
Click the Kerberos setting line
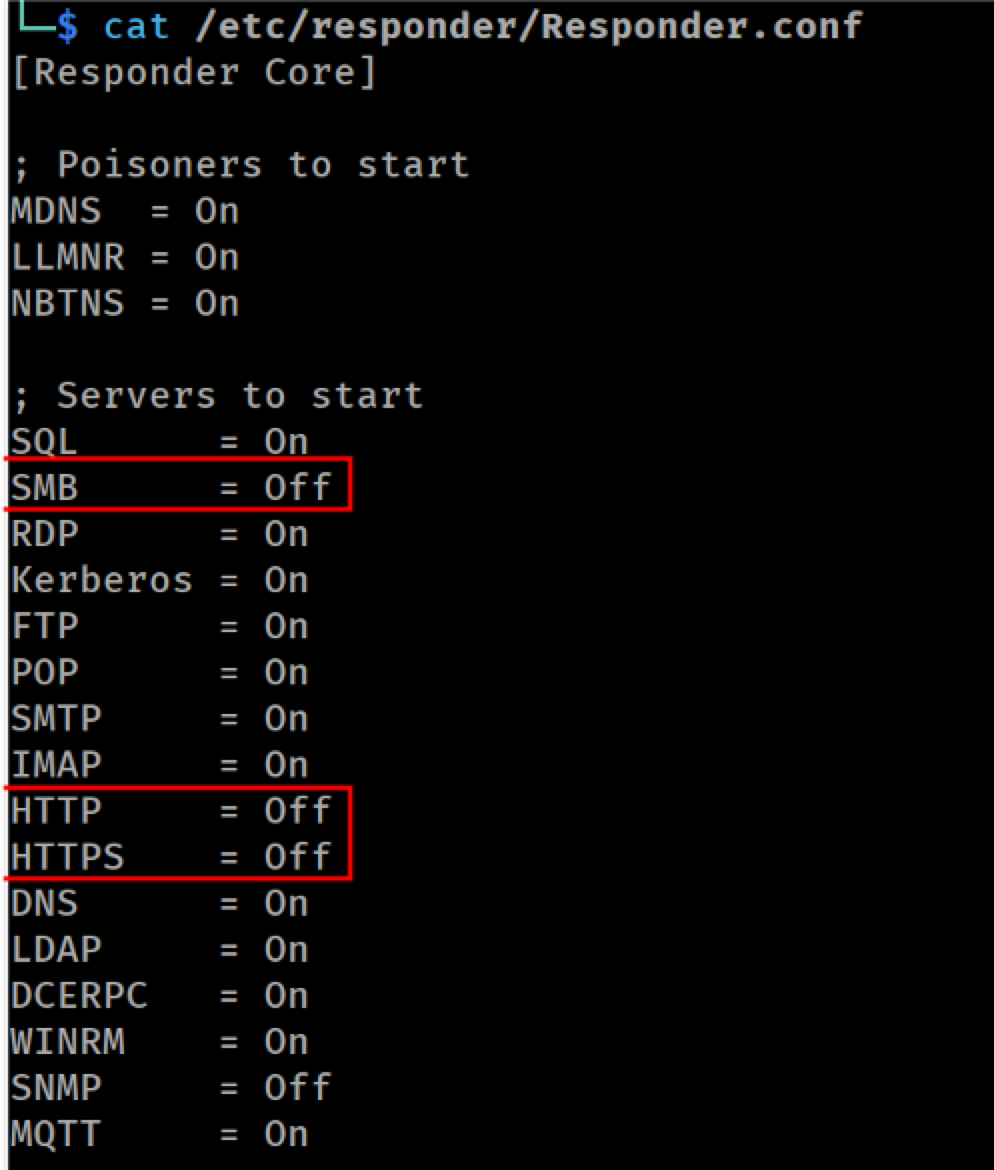[x=159, y=580]
